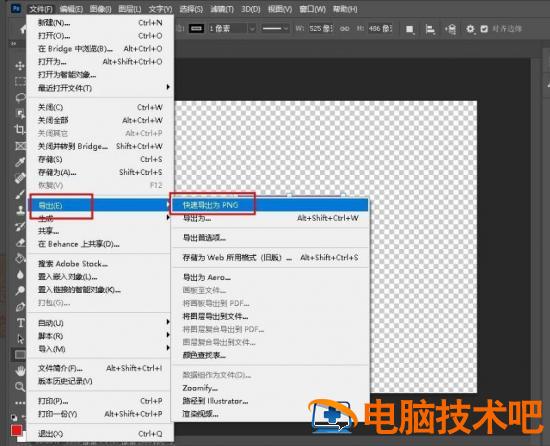This screenshot has width=550, height=446.
Task: Open the 图像(I) menu
Action: pos(100,9)
